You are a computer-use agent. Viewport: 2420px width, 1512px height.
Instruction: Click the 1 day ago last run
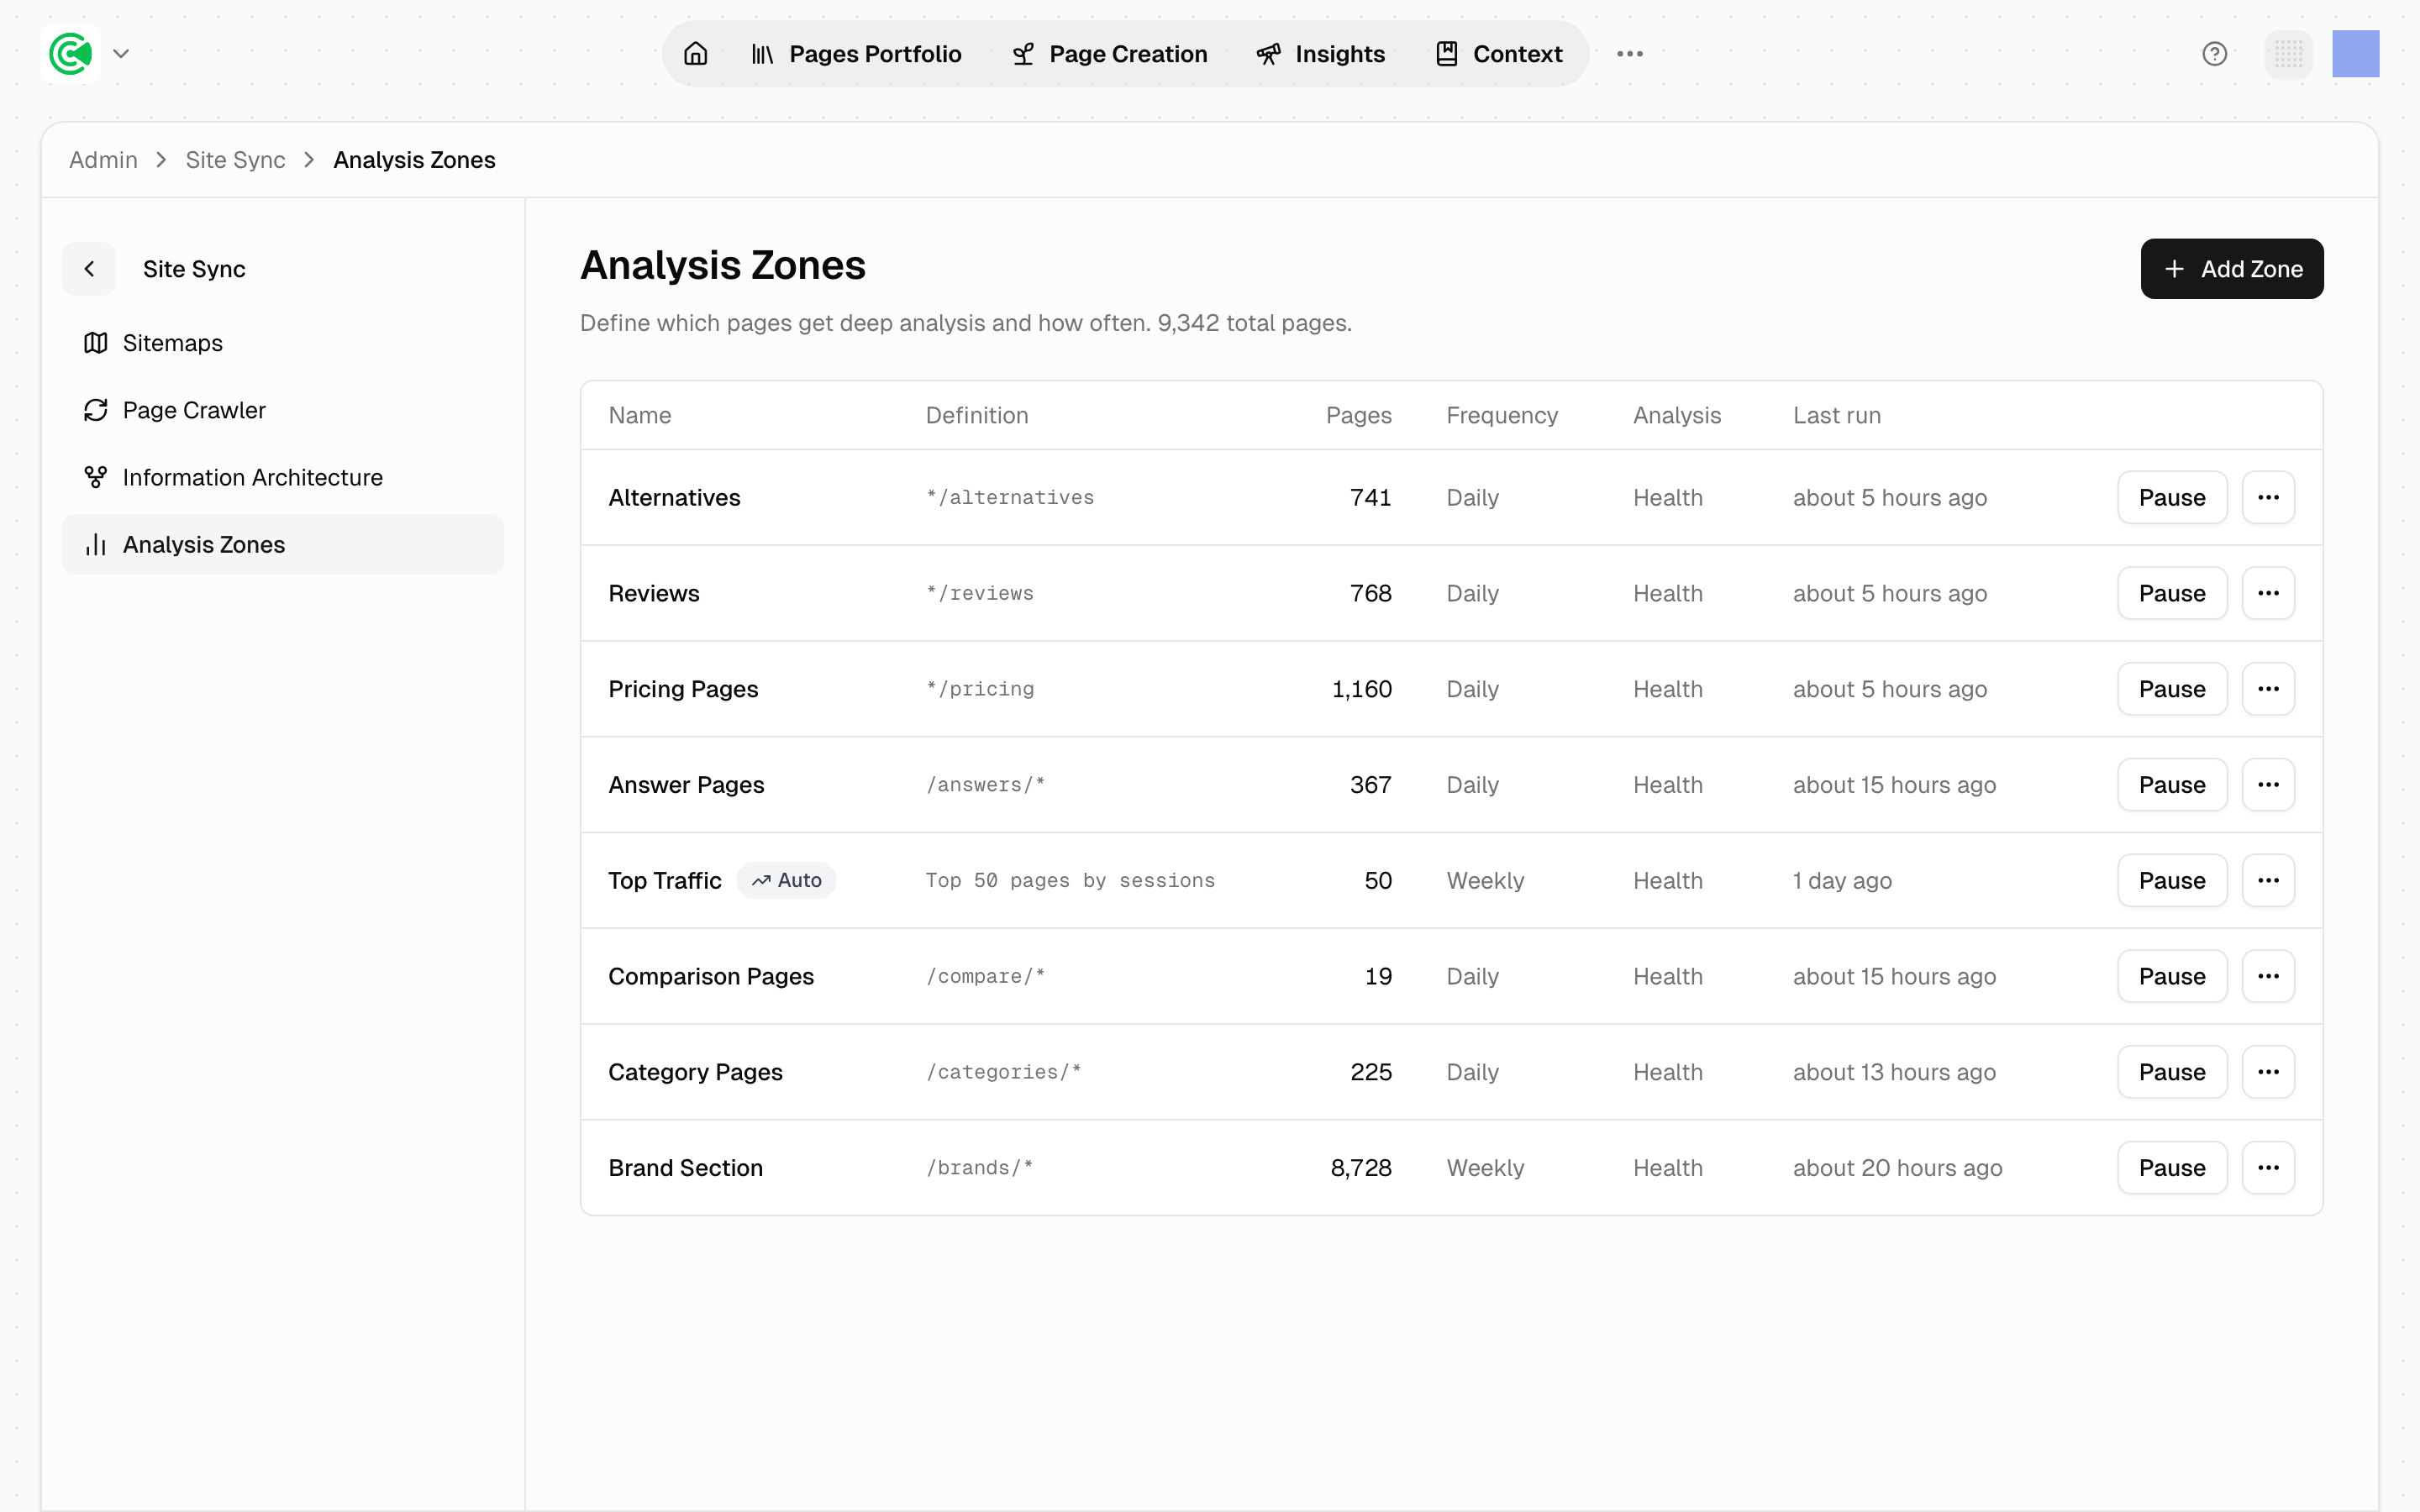(1842, 880)
